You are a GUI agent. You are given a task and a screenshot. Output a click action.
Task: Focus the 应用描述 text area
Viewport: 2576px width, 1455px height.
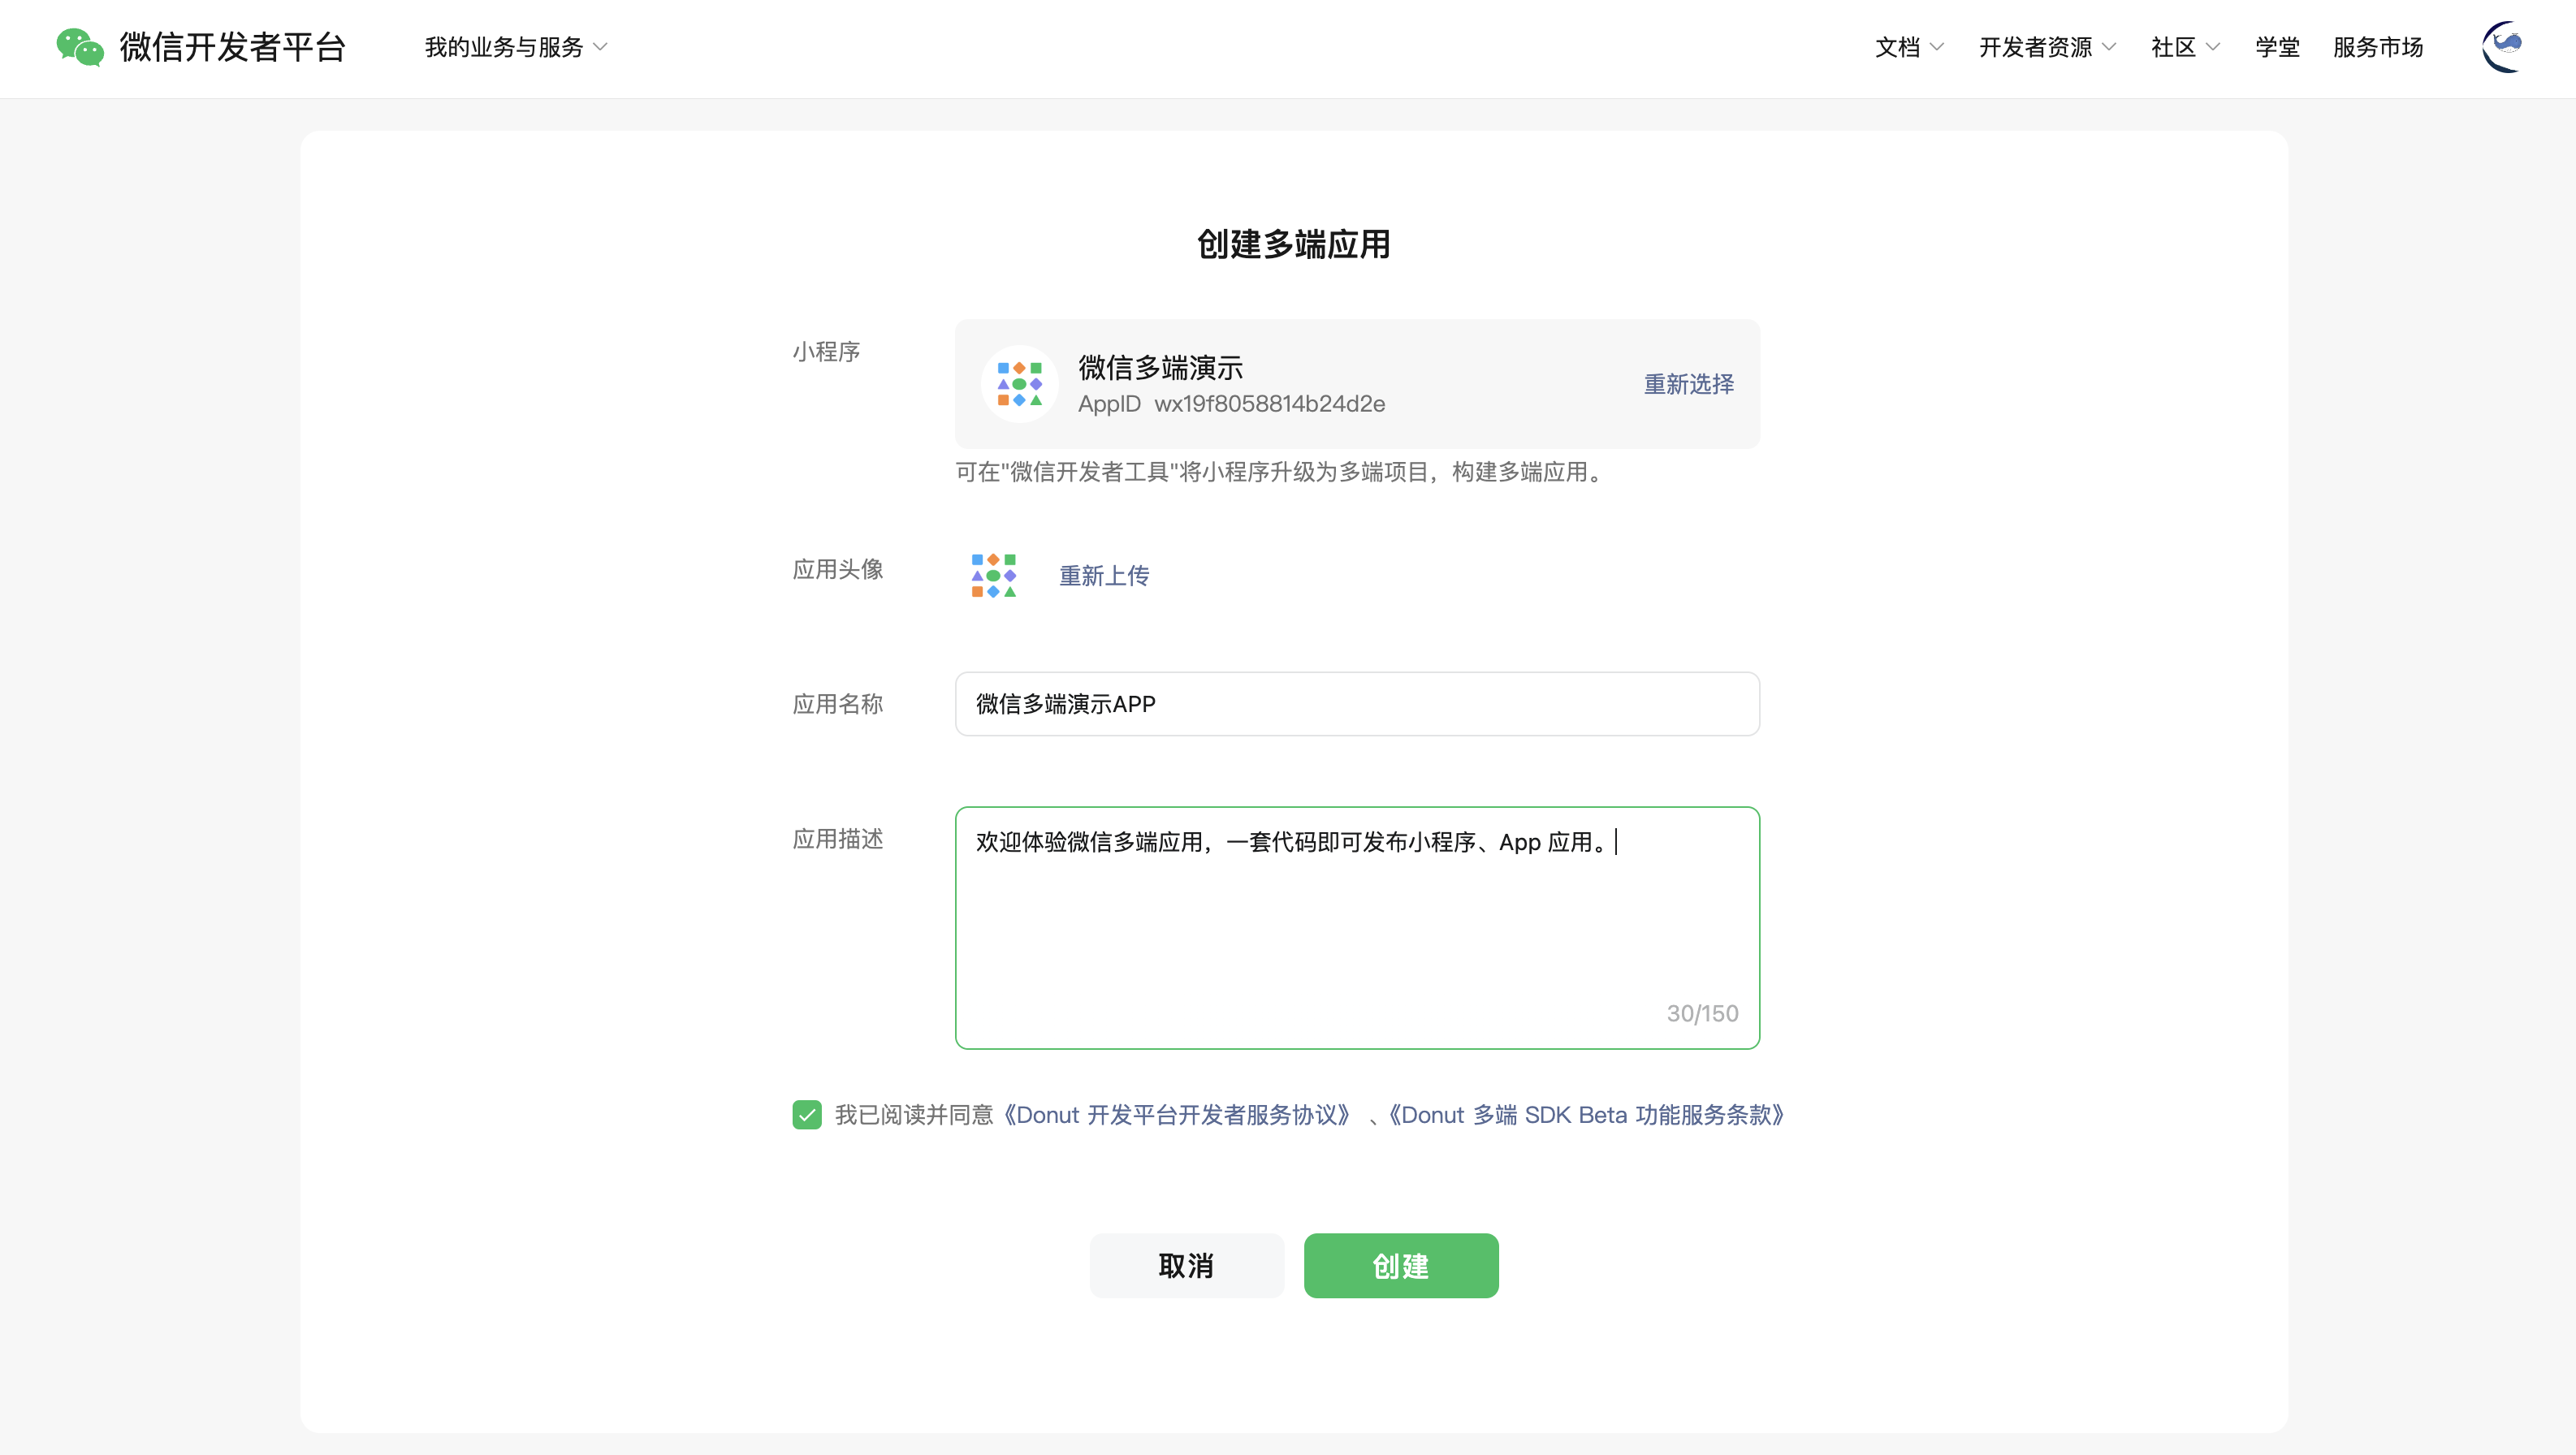click(x=1357, y=928)
